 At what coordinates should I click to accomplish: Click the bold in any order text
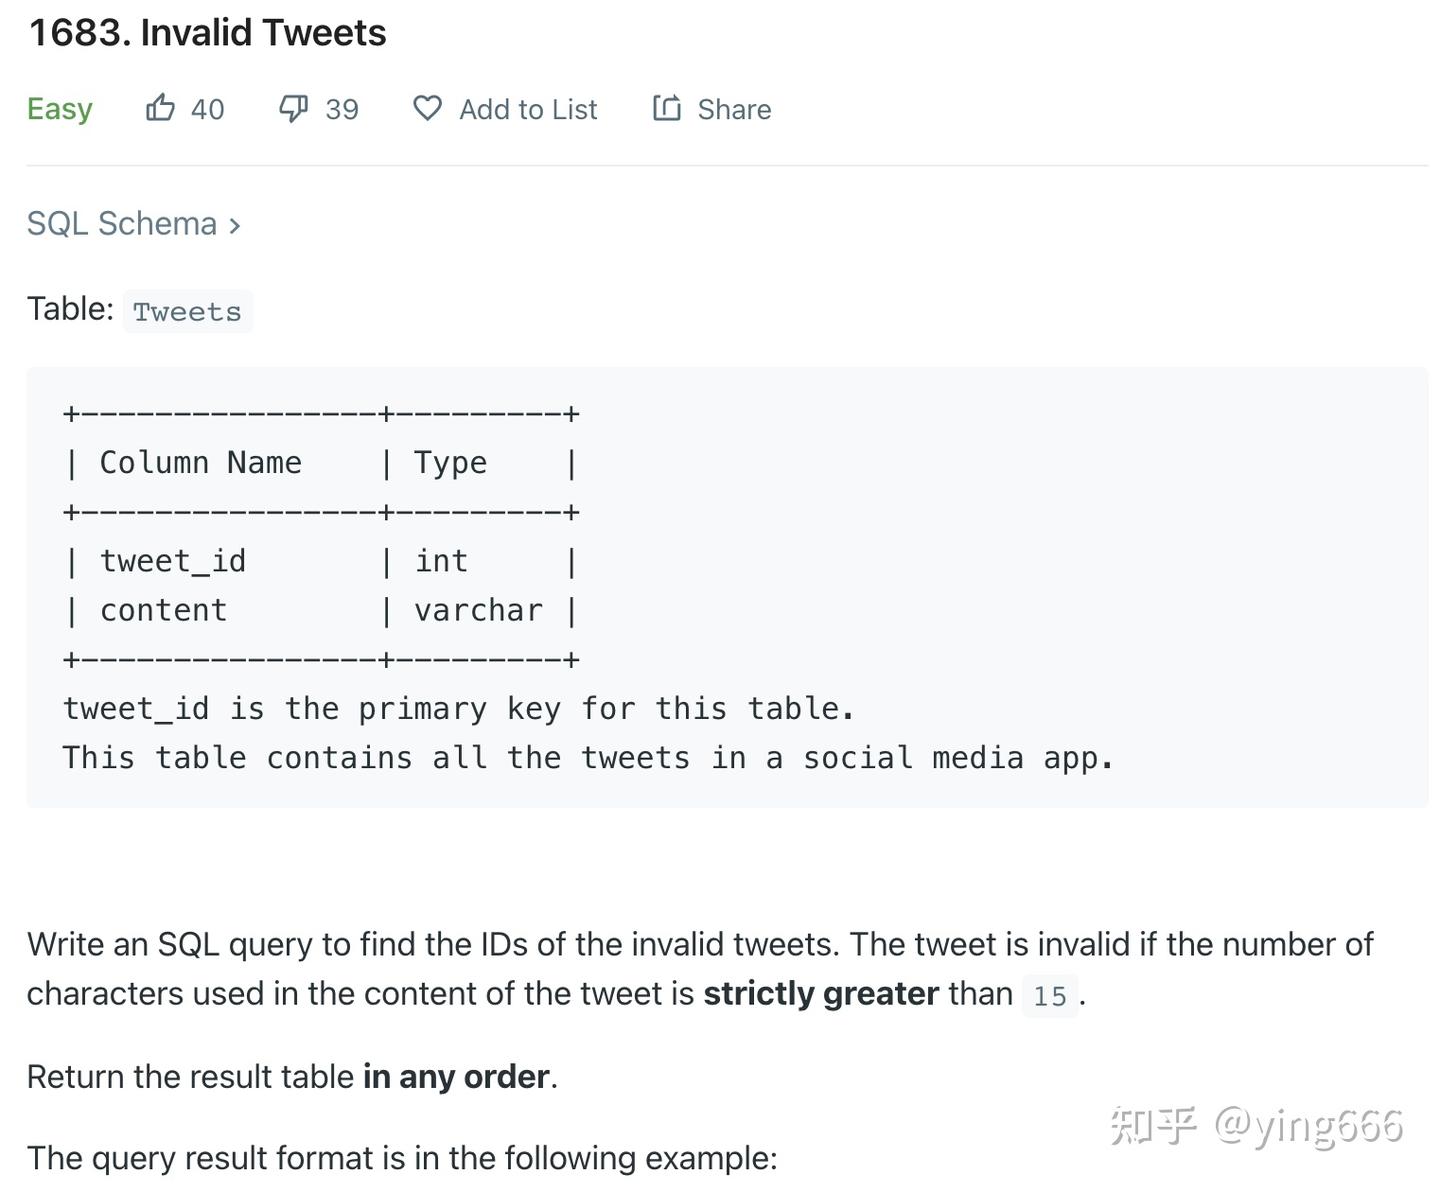click(x=456, y=1076)
